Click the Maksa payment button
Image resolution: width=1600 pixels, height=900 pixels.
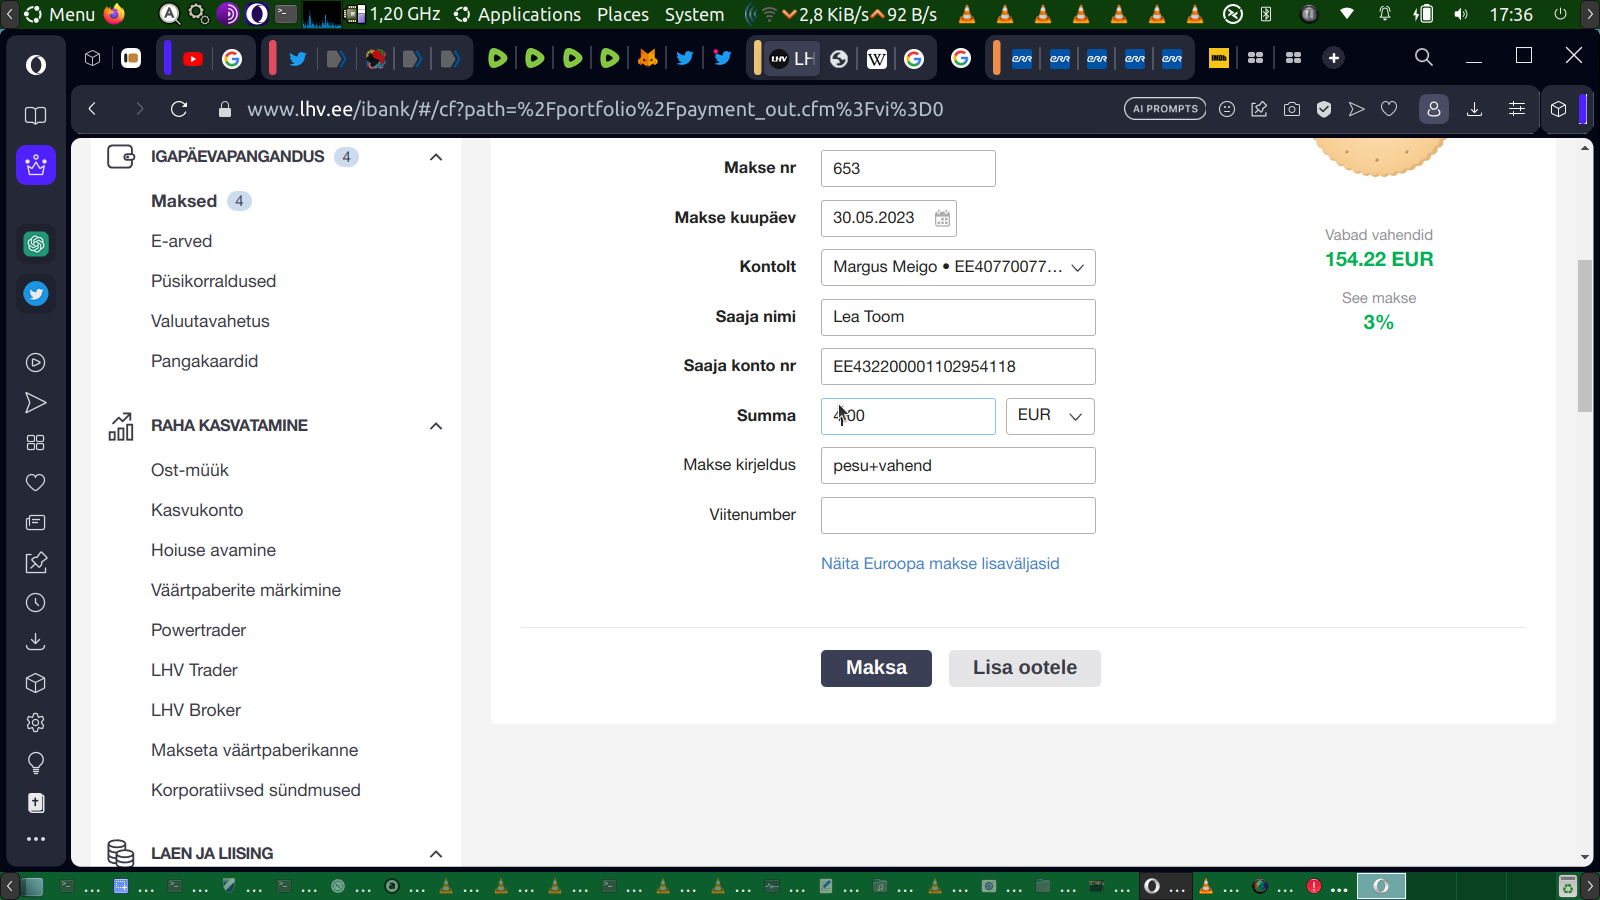[x=876, y=668]
